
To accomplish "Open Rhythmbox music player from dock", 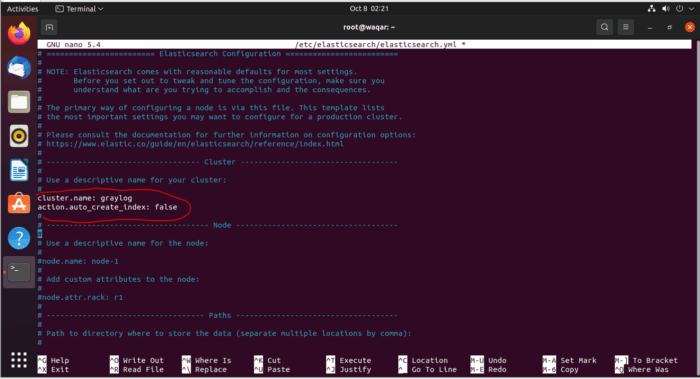I will pyautogui.click(x=19, y=136).
